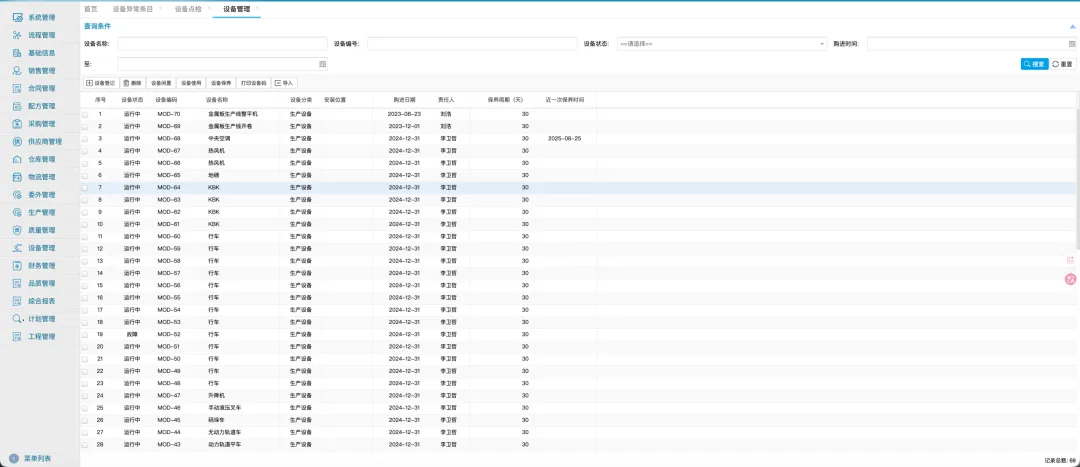
Task: Open 物流管理 sidebar icon
Action: (18, 177)
